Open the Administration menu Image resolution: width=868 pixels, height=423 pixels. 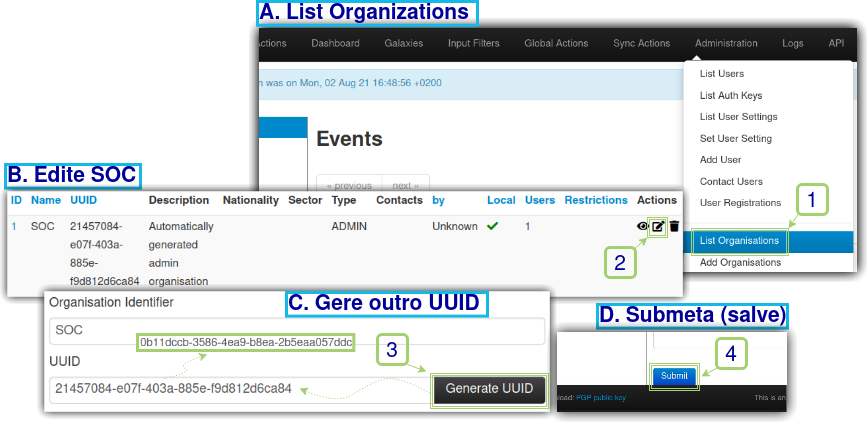(x=726, y=44)
